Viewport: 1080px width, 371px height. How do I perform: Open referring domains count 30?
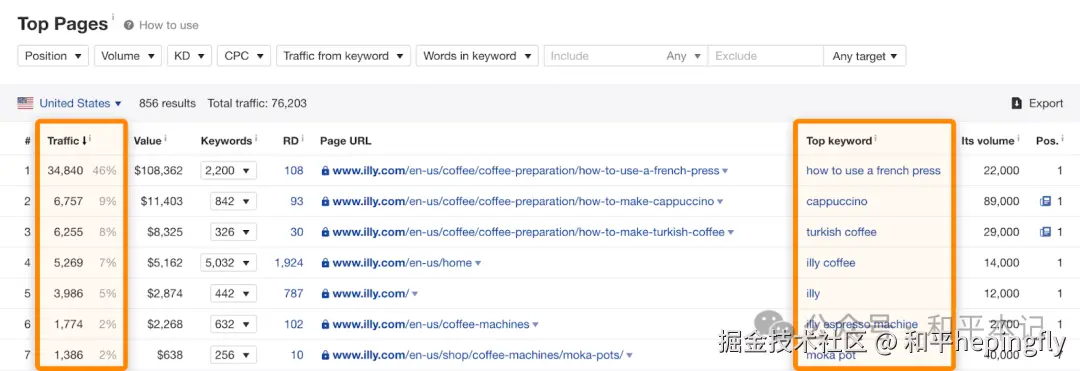297,232
